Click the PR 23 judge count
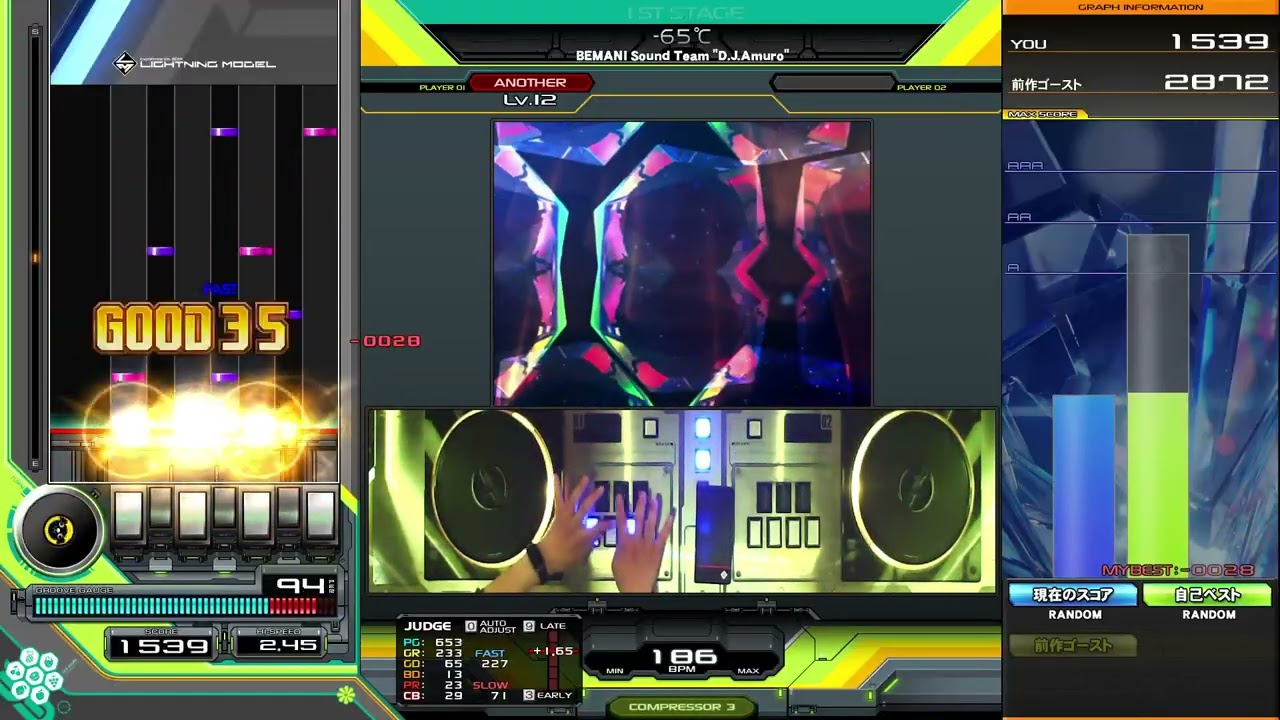 [x=433, y=686]
